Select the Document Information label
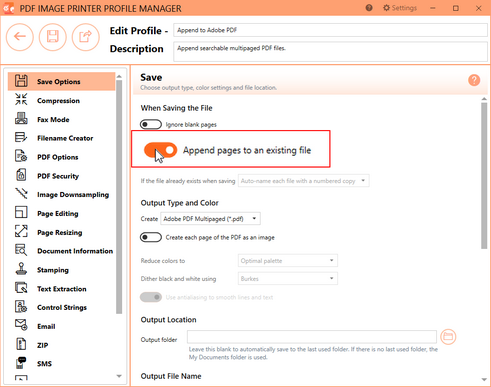 tap(75, 251)
